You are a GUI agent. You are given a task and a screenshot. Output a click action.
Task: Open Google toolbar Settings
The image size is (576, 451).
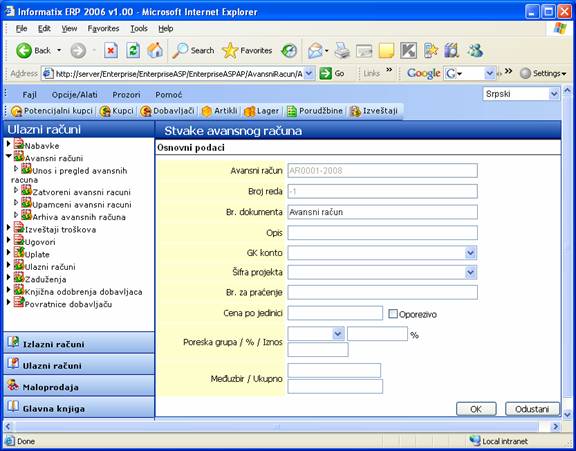543,73
